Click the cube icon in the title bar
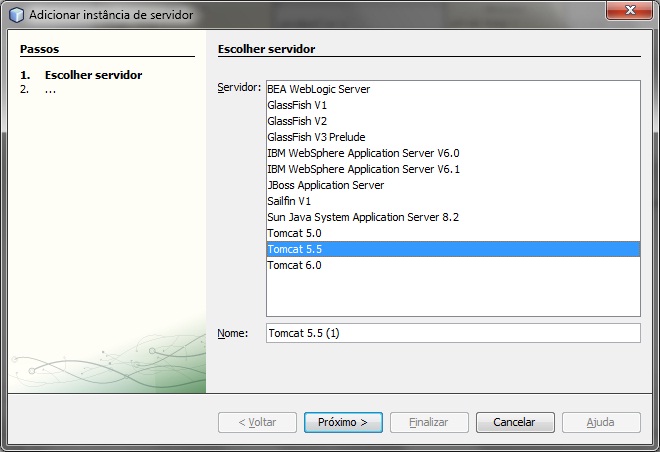This screenshot has height=452, width=660. coord(17,15)
